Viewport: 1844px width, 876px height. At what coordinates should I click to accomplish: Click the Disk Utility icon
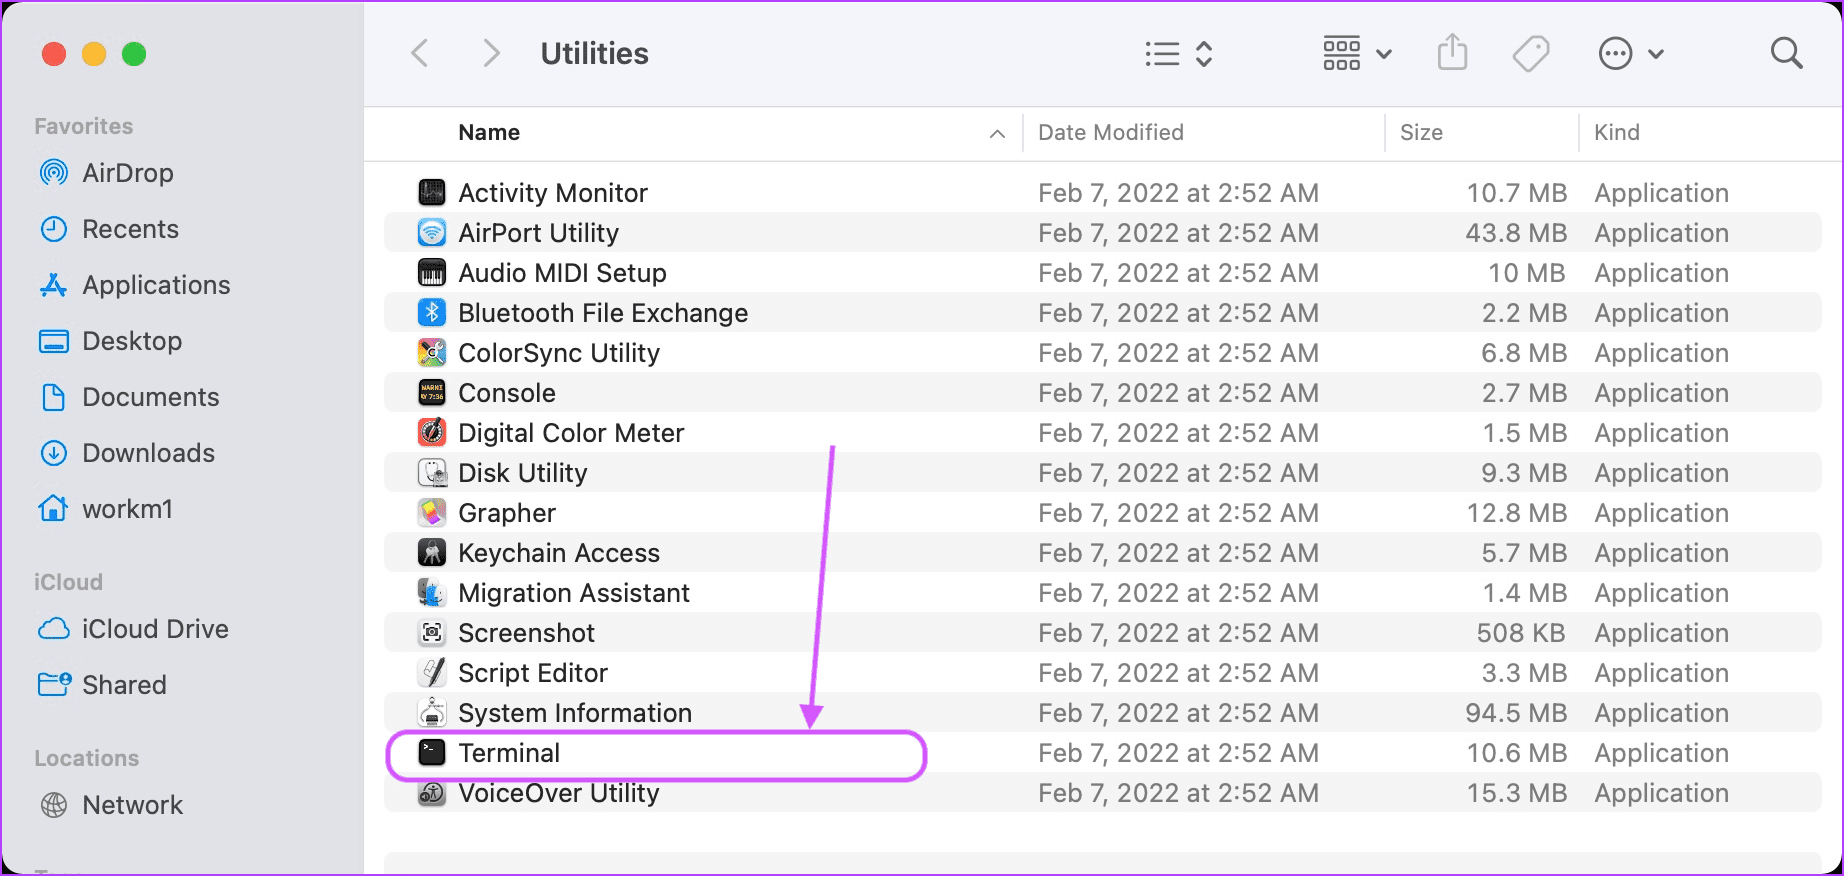pos(432,472)
